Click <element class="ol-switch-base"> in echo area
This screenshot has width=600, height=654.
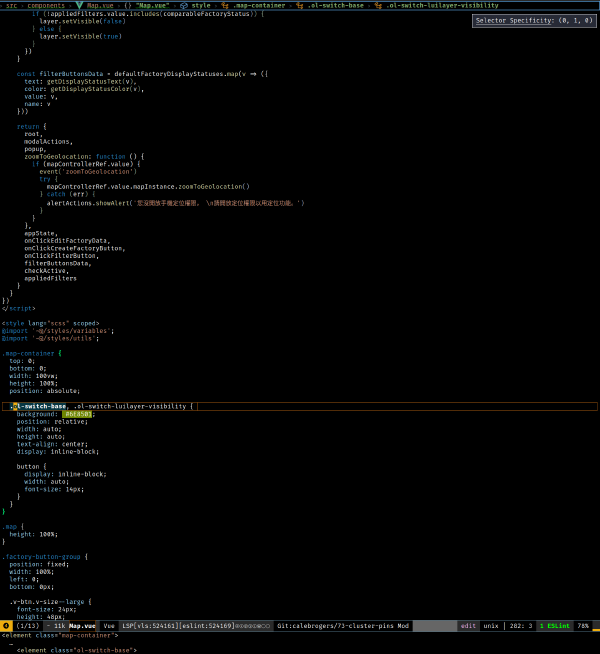pos(77,650)
